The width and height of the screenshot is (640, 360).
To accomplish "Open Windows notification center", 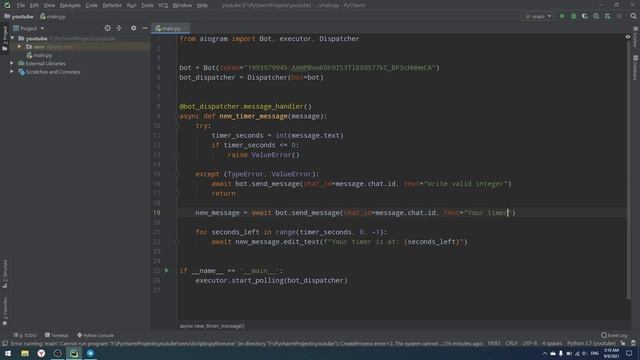I will click(629, 353).
